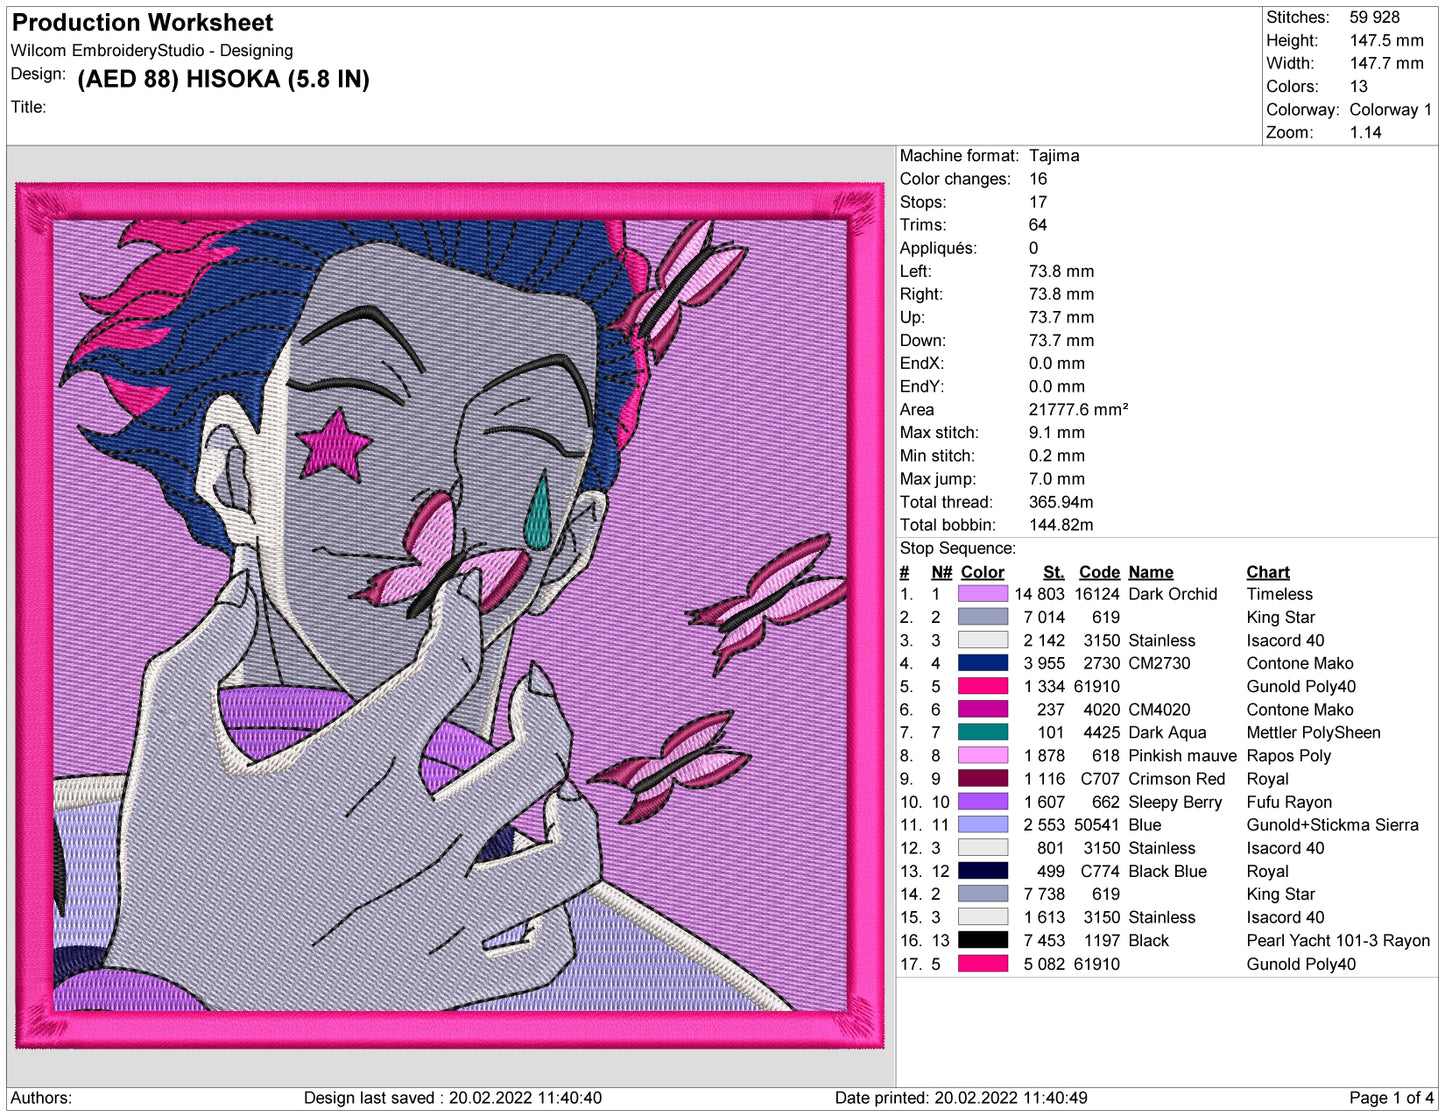Click 'Timeless' in the Chart column
This screenshot has height=1117, width=1445.
click(x=1280, y=594)
